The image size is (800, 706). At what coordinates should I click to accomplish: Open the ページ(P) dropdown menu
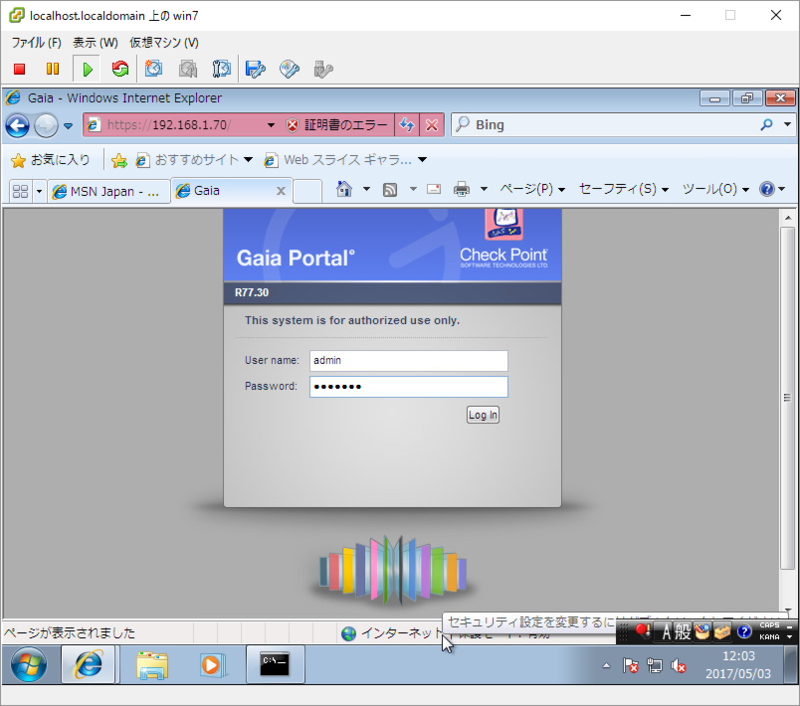533,189
